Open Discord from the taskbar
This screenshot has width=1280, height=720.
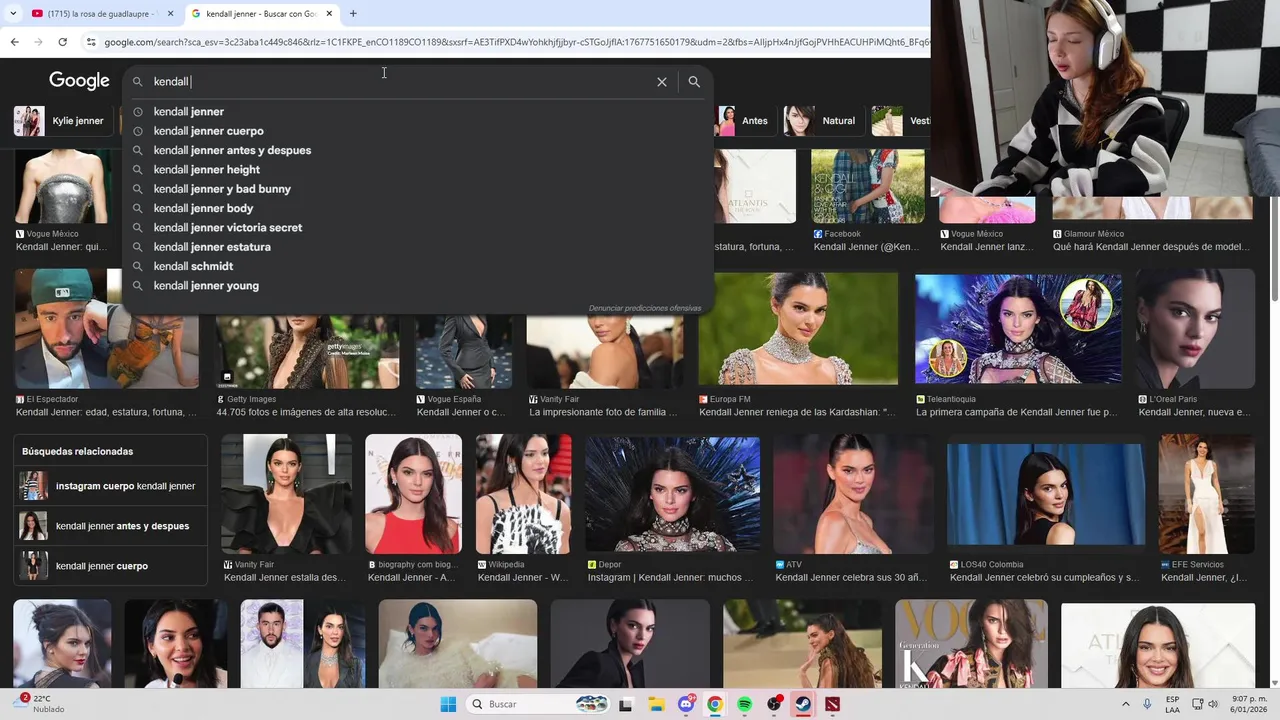[686, 704]
